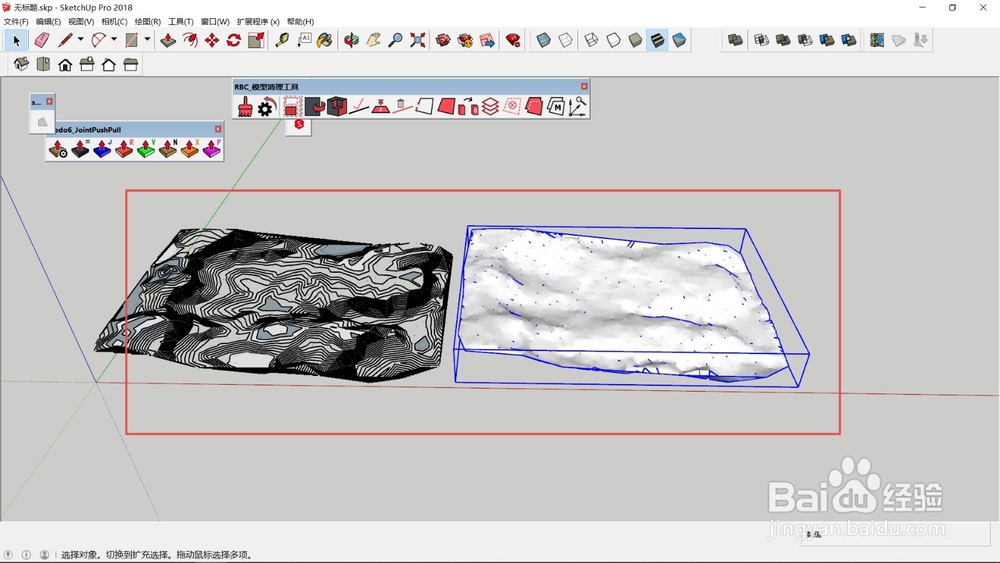The width and height of the screenshot is (1000, 563).
Task: Choose the Zoom magnifier tool
Action: tap(395, 41)
